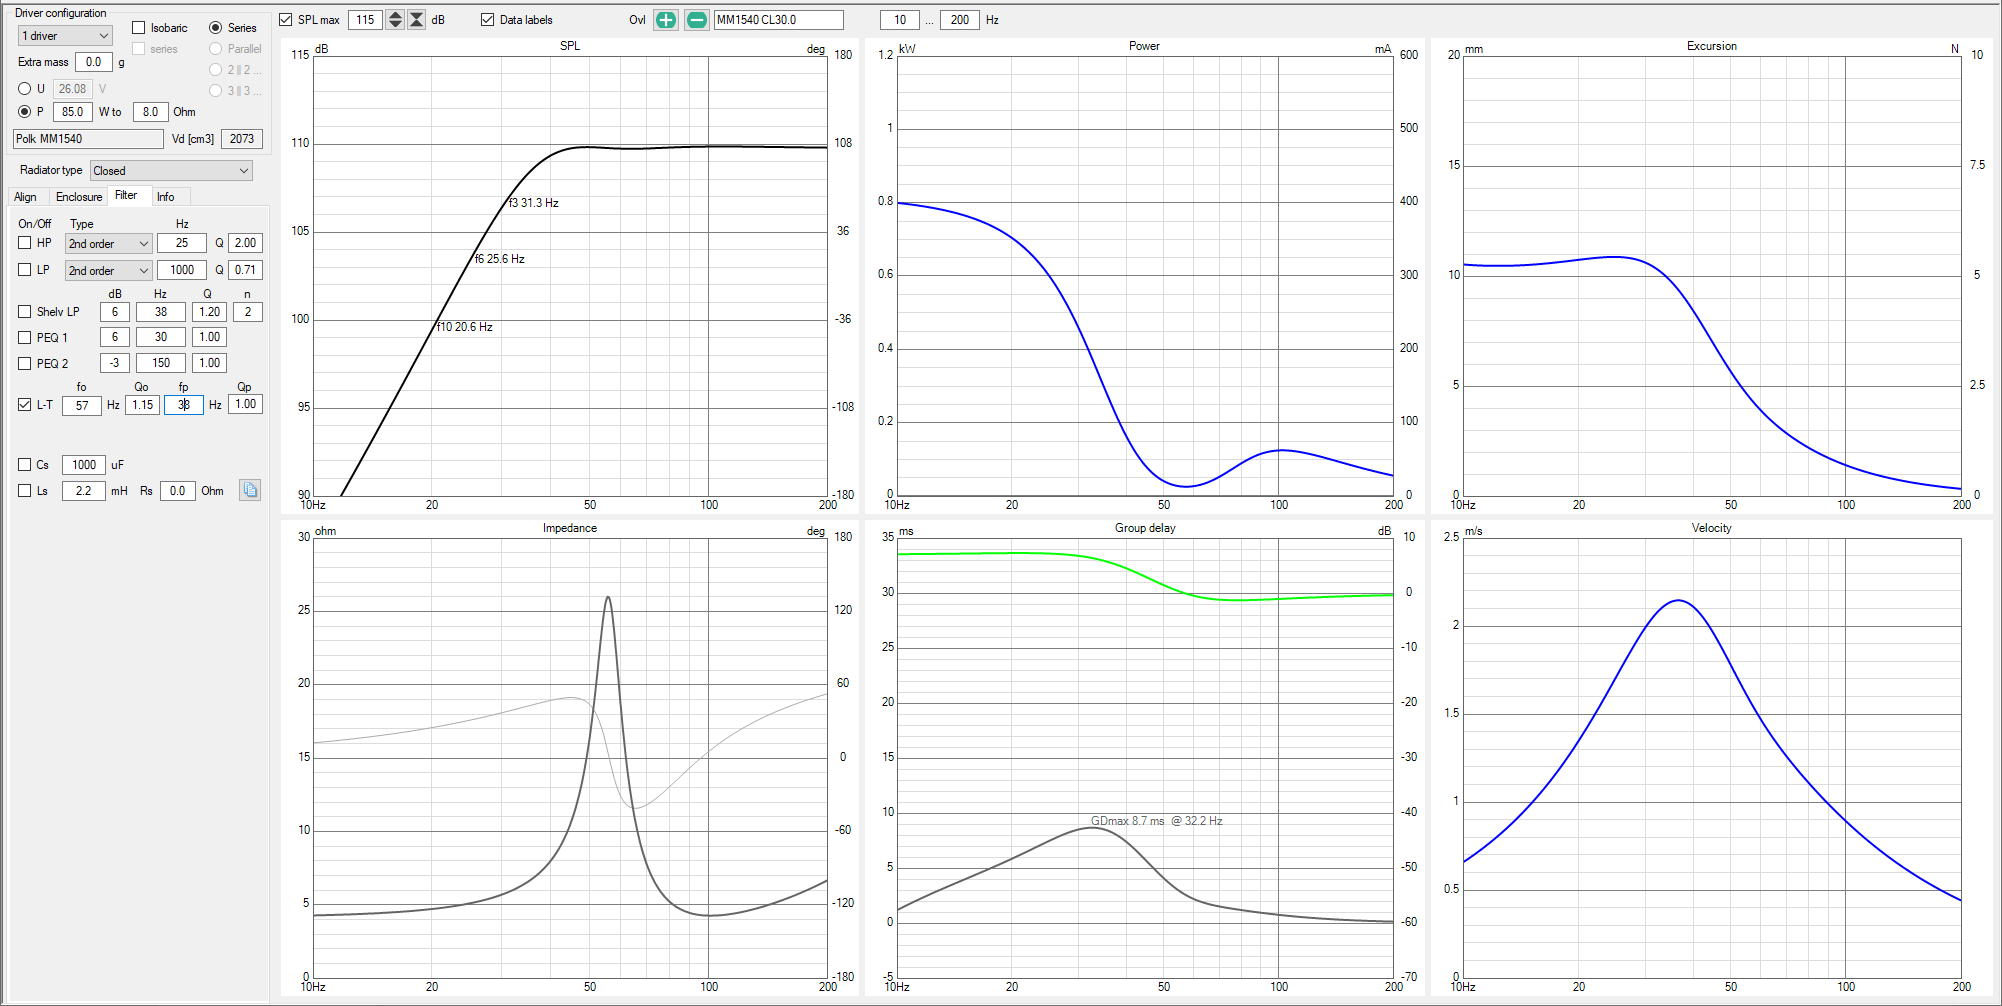Viewport: 2002px width, 1006px height.
Task: Switch to the Enclosure tab
Action: coord(79,197)
